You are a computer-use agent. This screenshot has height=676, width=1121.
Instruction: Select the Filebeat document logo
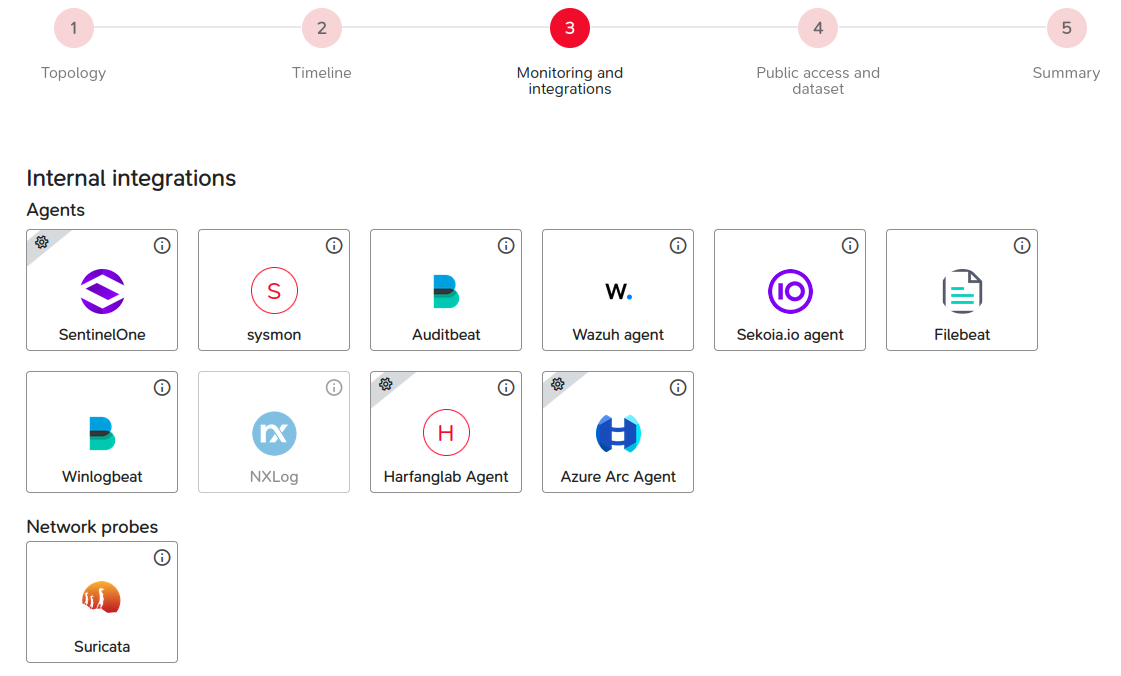pos(962,291)
